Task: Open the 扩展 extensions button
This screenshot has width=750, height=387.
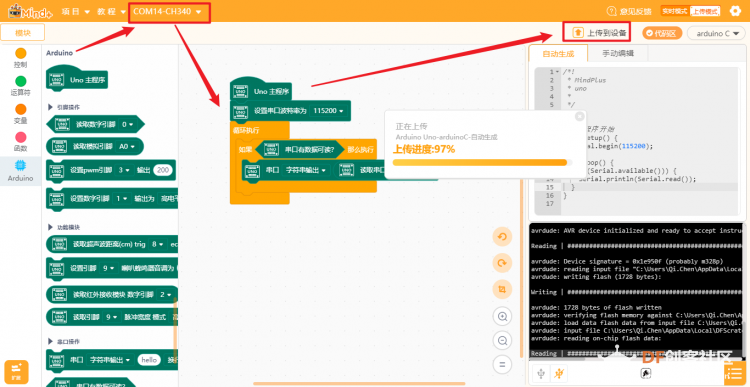Action: [16, 372]
